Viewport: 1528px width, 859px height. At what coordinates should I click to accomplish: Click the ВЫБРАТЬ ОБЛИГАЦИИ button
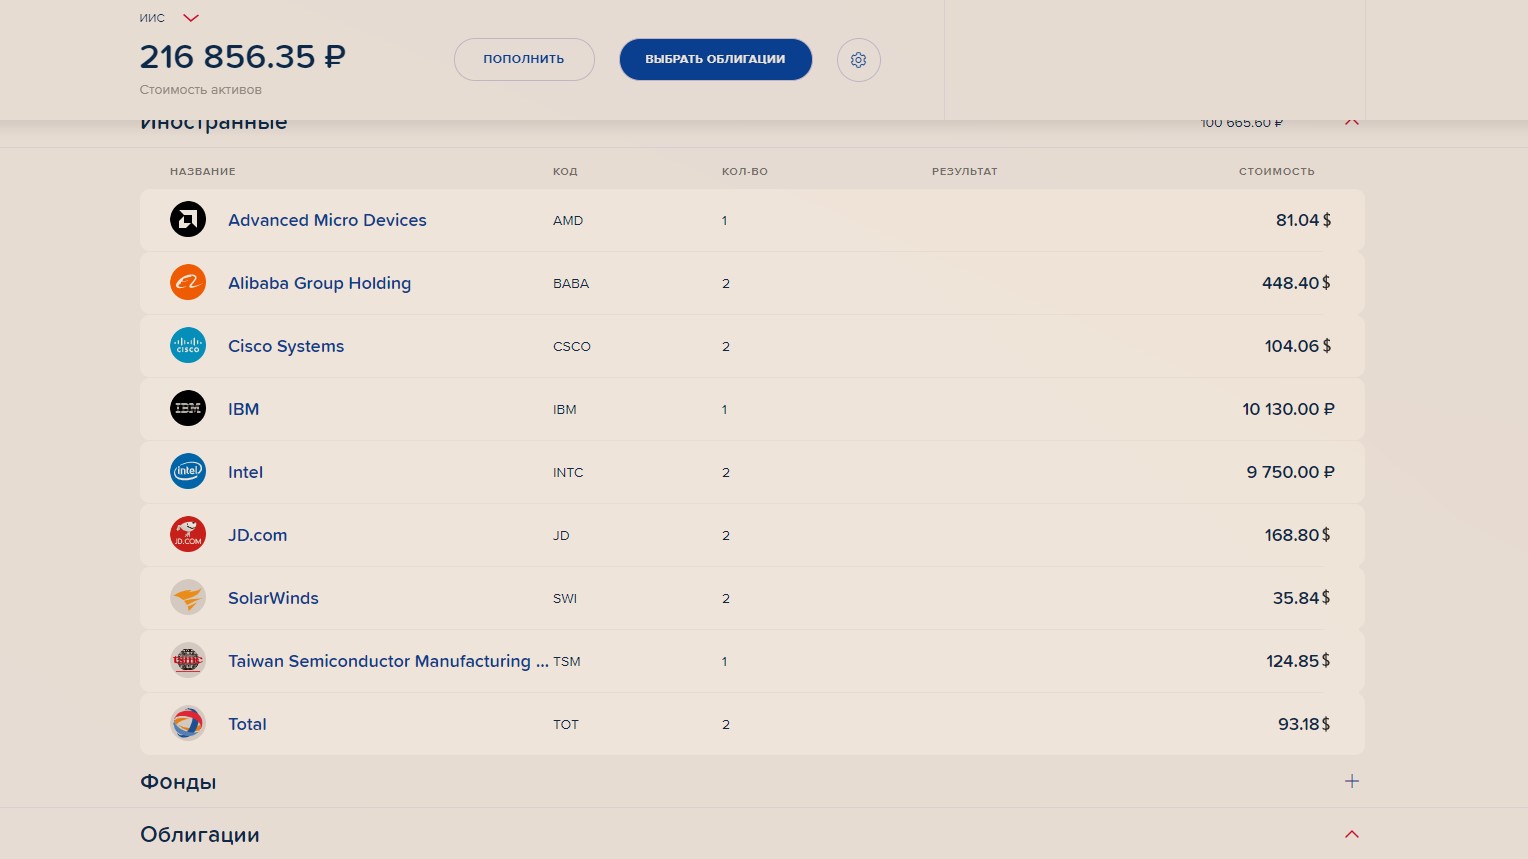pyautogui.click(x=715, y=60)
